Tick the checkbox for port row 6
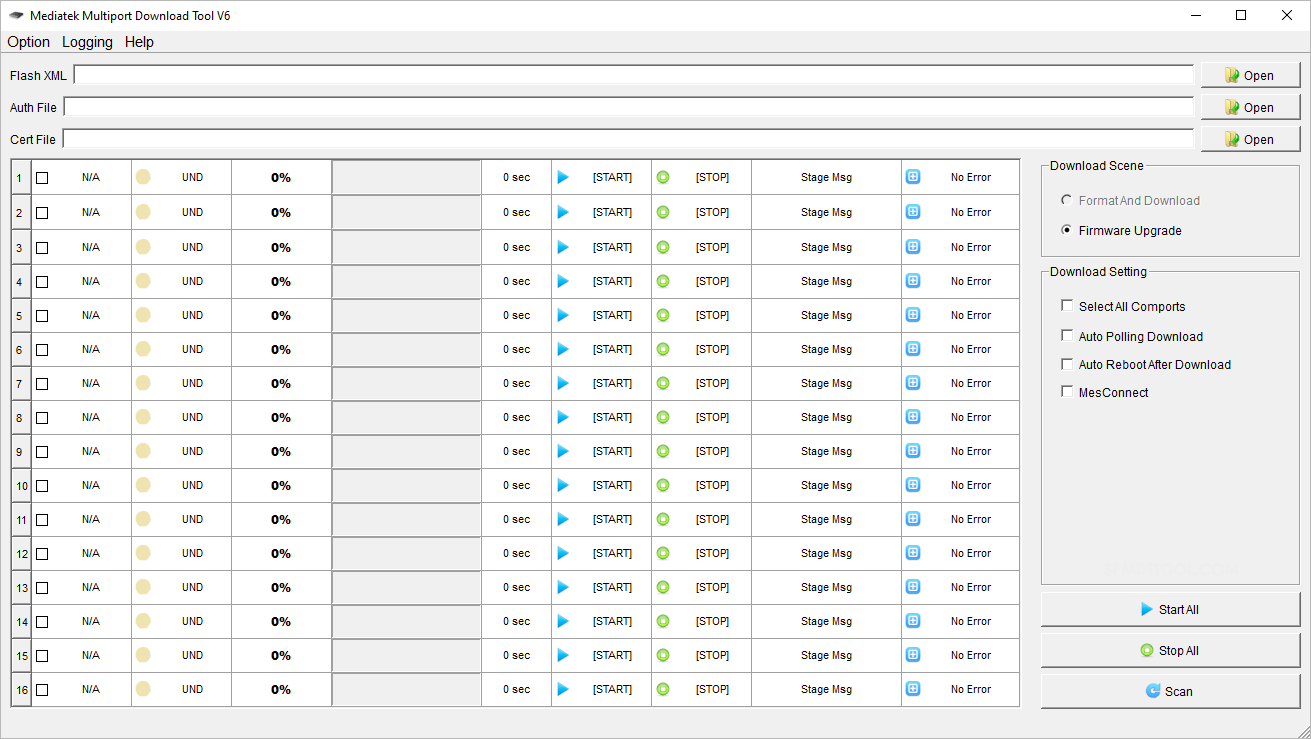This screenshot has width=1311, height=739. (42, 350)
